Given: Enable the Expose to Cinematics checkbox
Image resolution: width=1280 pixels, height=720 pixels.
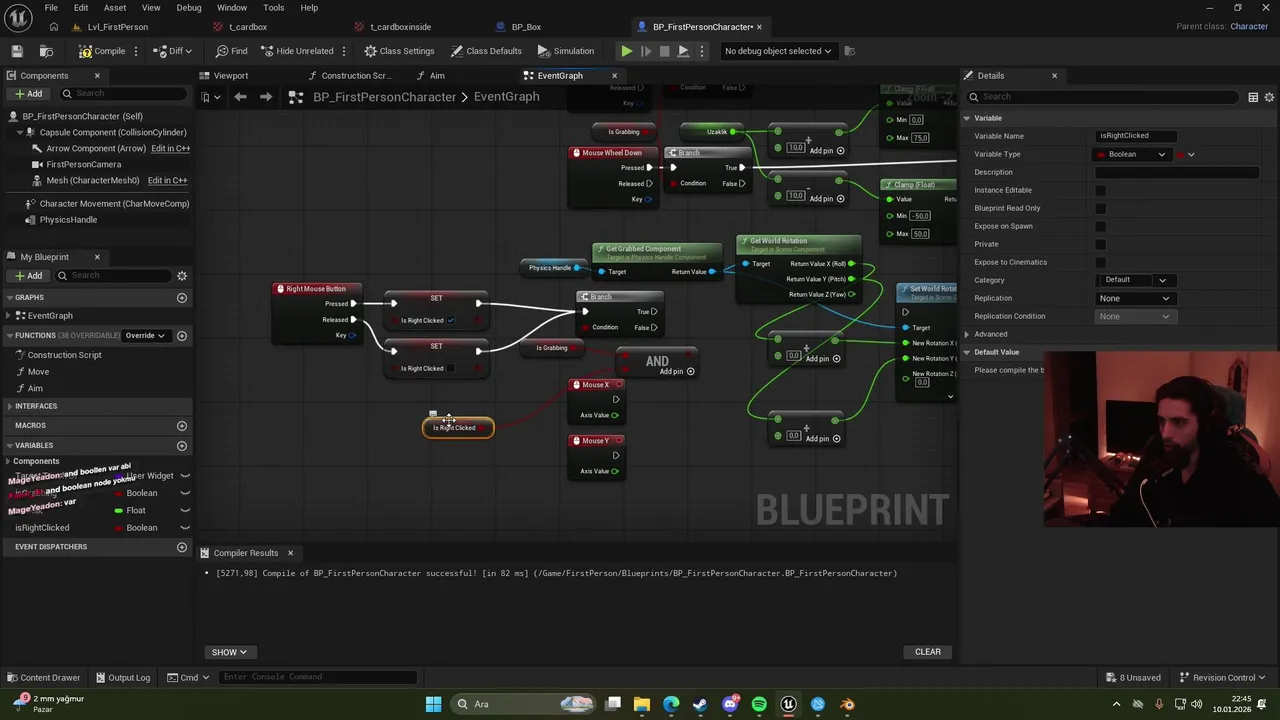Looking at the screenshot, I should click(1101, 262).
